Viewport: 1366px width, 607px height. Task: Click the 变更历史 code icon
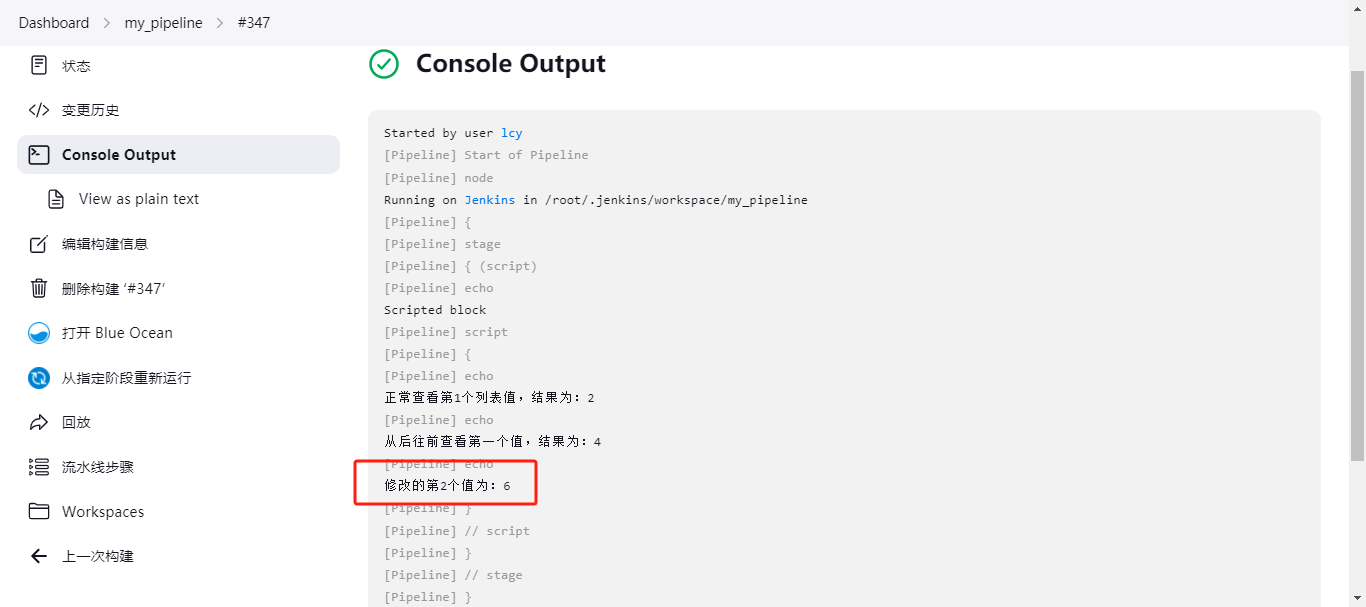[x=39, y=110]
